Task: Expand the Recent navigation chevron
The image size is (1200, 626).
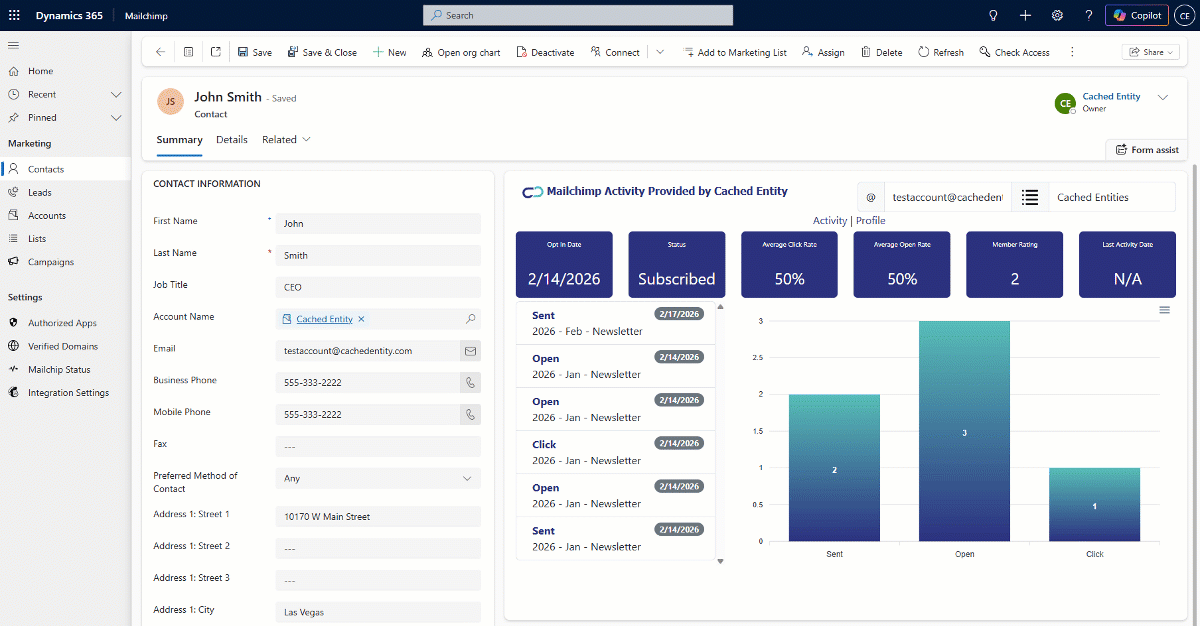Action: (116, 94)
